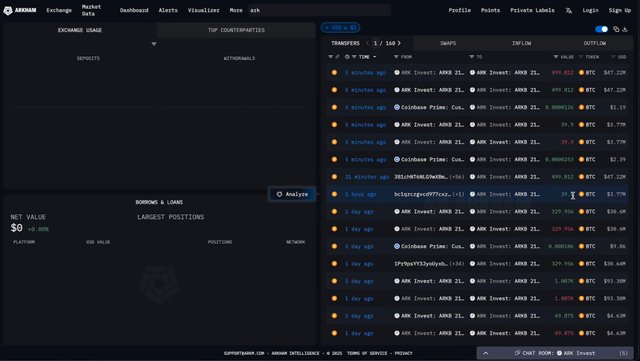Open the Visualizer page
The height and width of the screenshot is (361, 640).
coord(203,10)
